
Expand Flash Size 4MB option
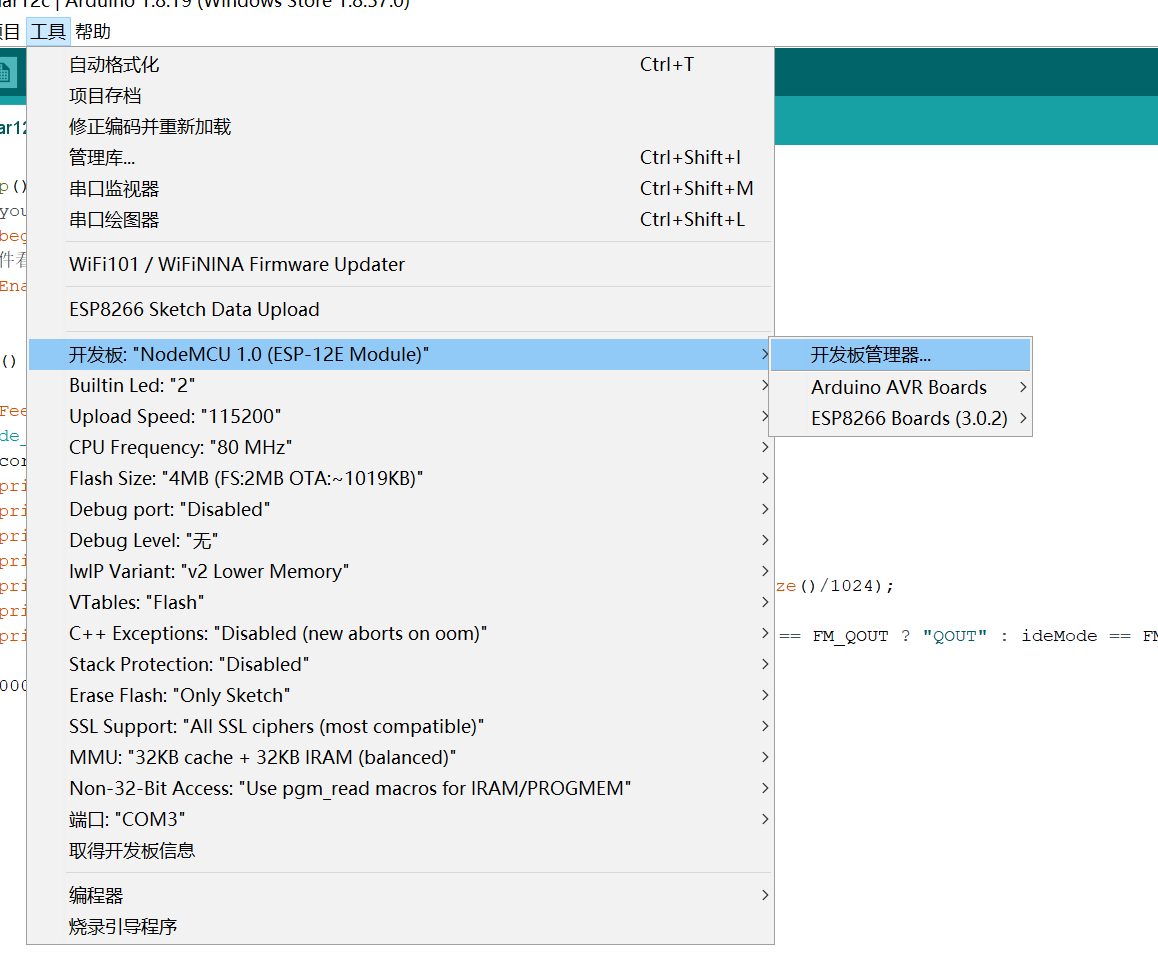point(400,478)
